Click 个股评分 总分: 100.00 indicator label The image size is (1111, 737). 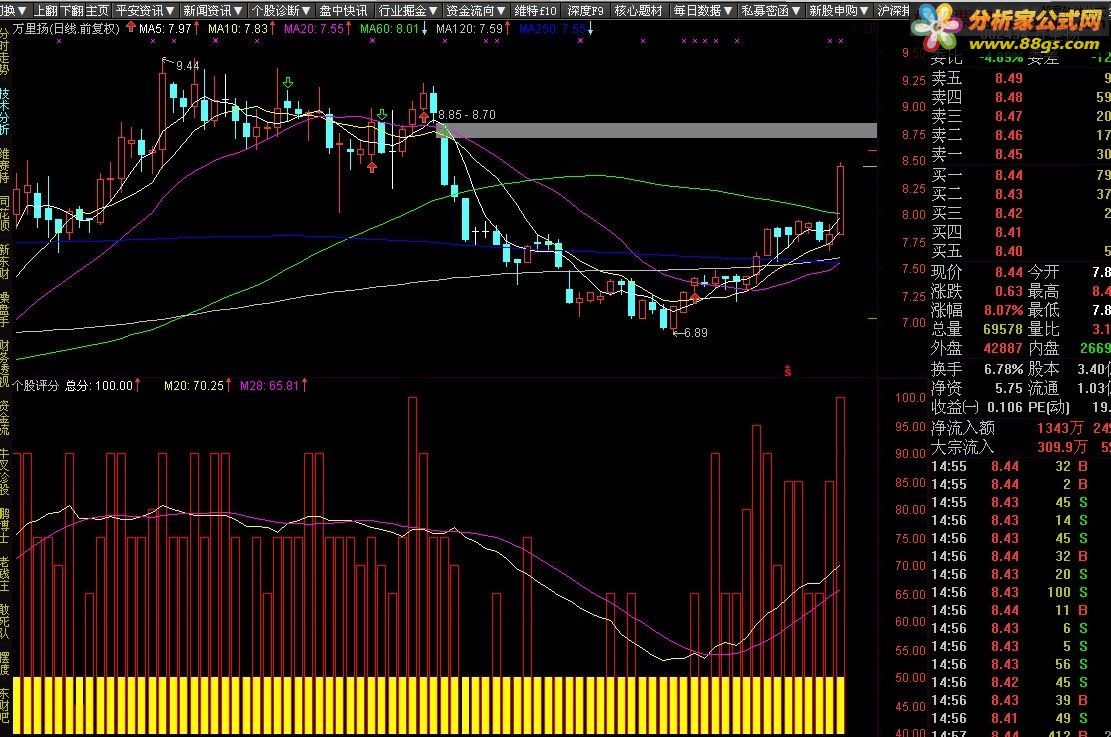coord(73,386)
